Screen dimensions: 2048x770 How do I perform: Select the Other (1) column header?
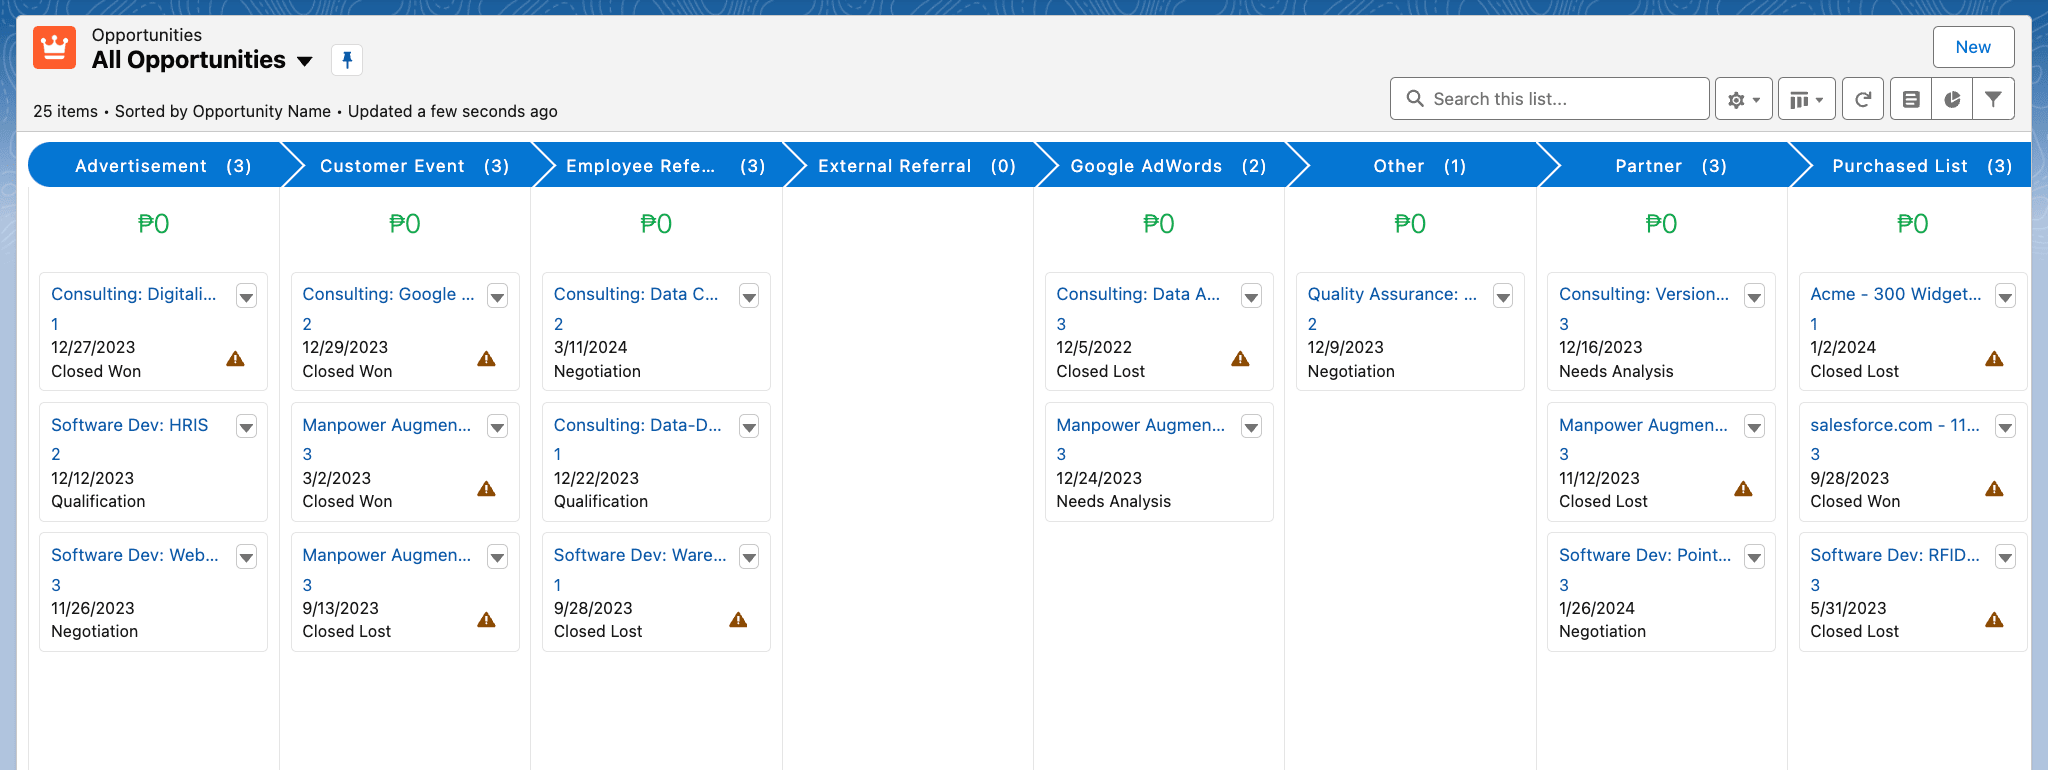click(x=1419, y=165)
